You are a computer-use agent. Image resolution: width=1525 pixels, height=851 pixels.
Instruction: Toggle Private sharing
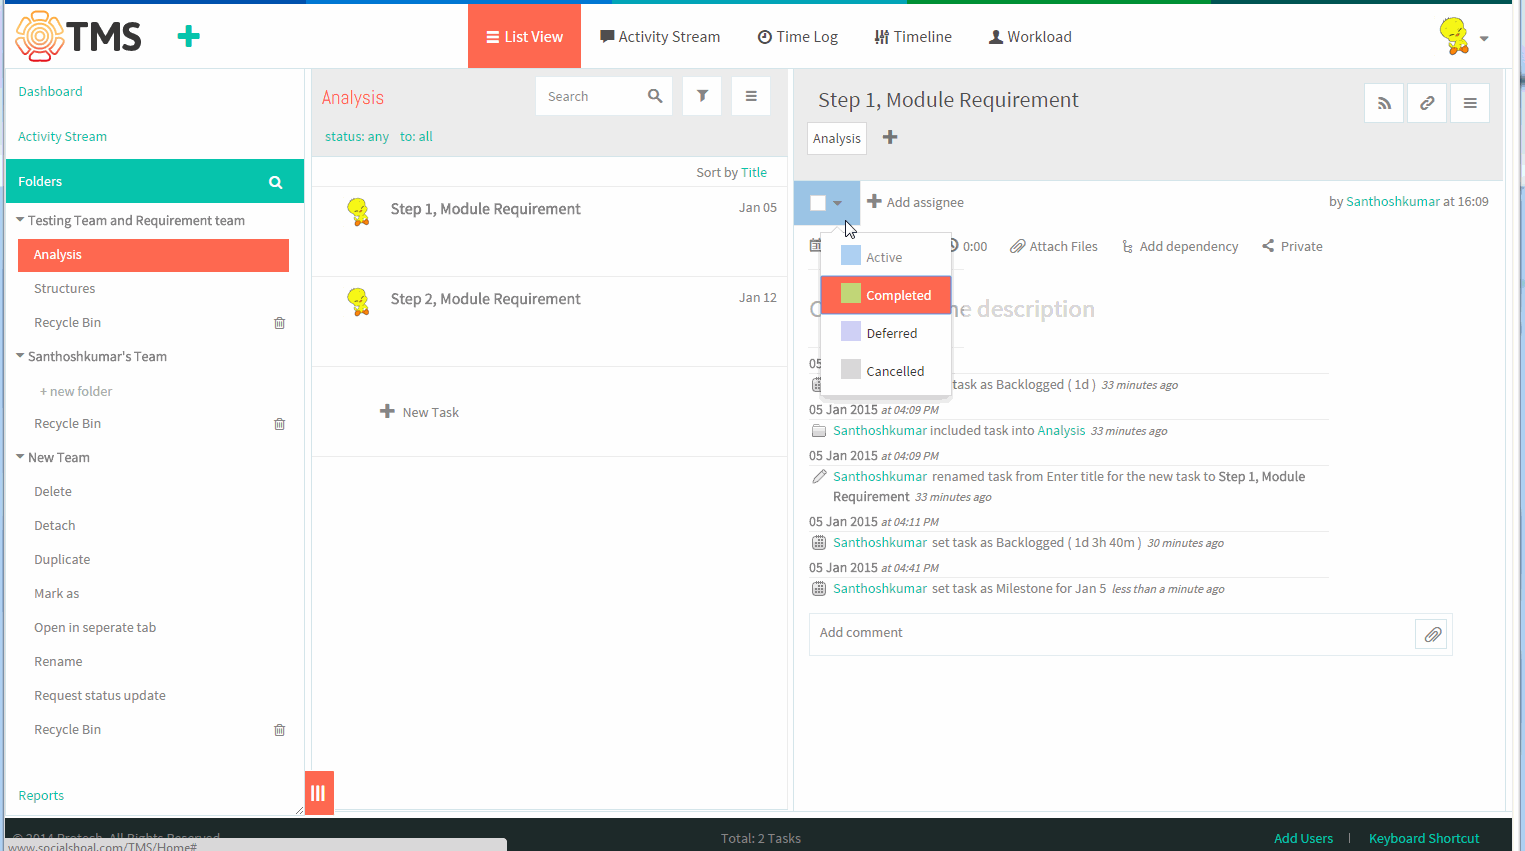point(1292,246)
